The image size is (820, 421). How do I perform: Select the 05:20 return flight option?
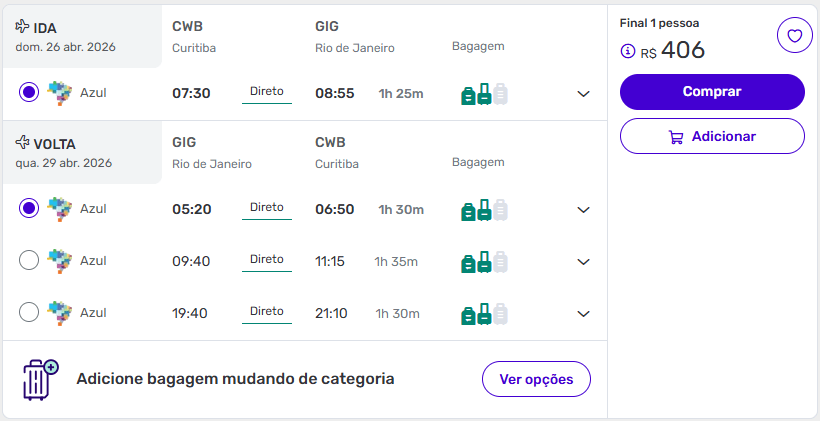click(x=29, y=208)
